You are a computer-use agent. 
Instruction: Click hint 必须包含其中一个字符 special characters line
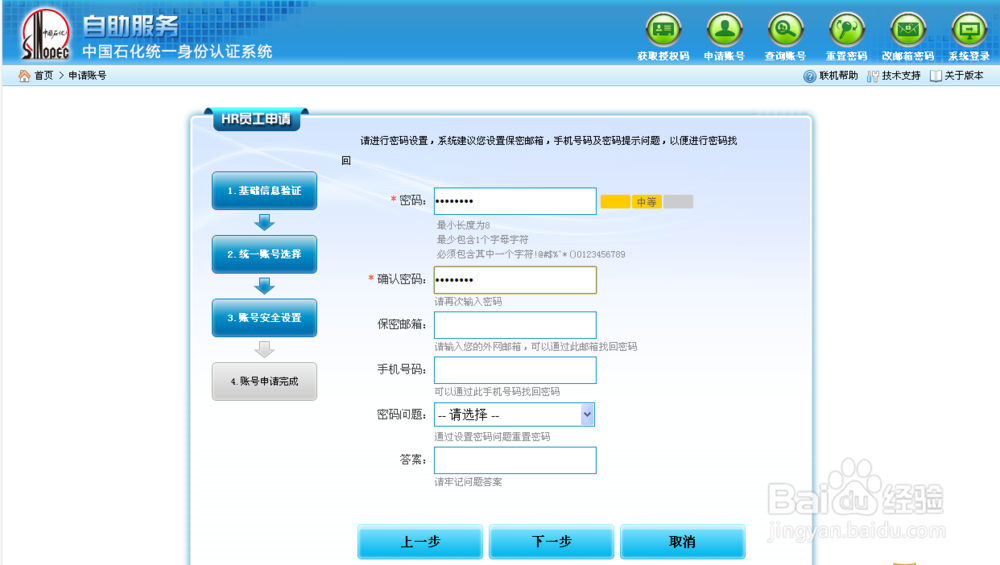[531, 254]
